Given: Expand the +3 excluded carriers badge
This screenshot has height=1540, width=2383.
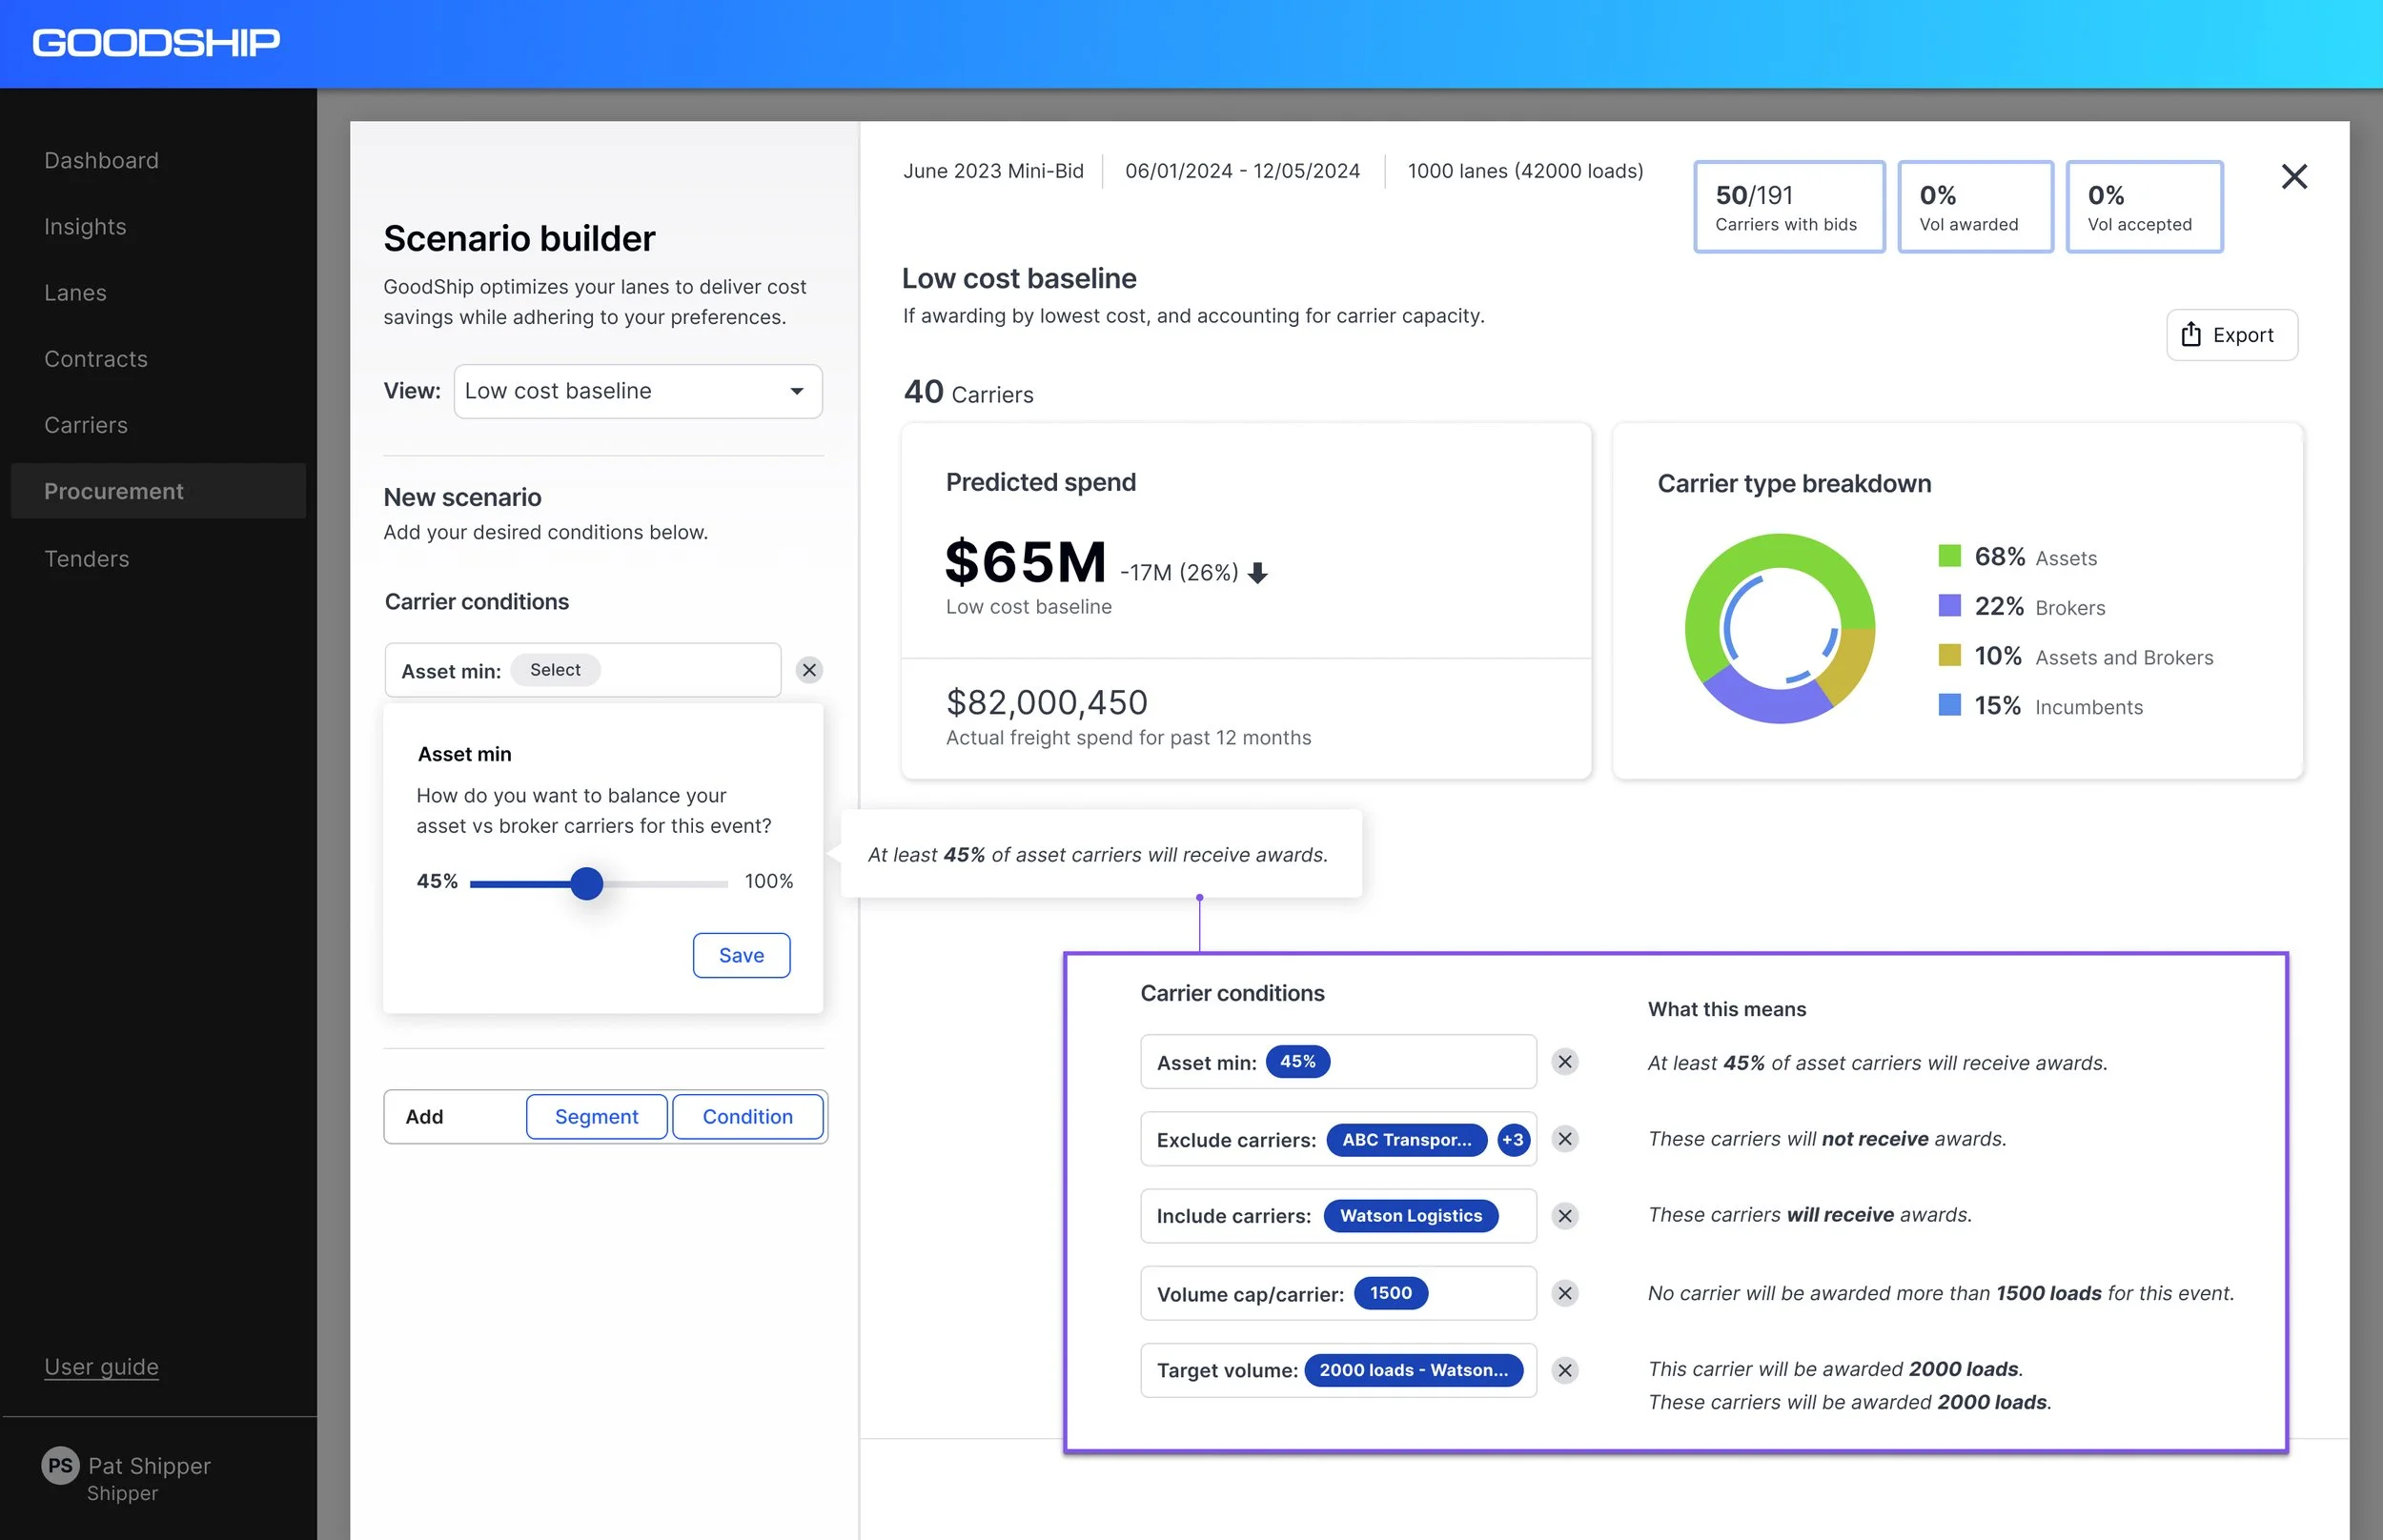Looking at the screenshot, I should [1512, 1140].
